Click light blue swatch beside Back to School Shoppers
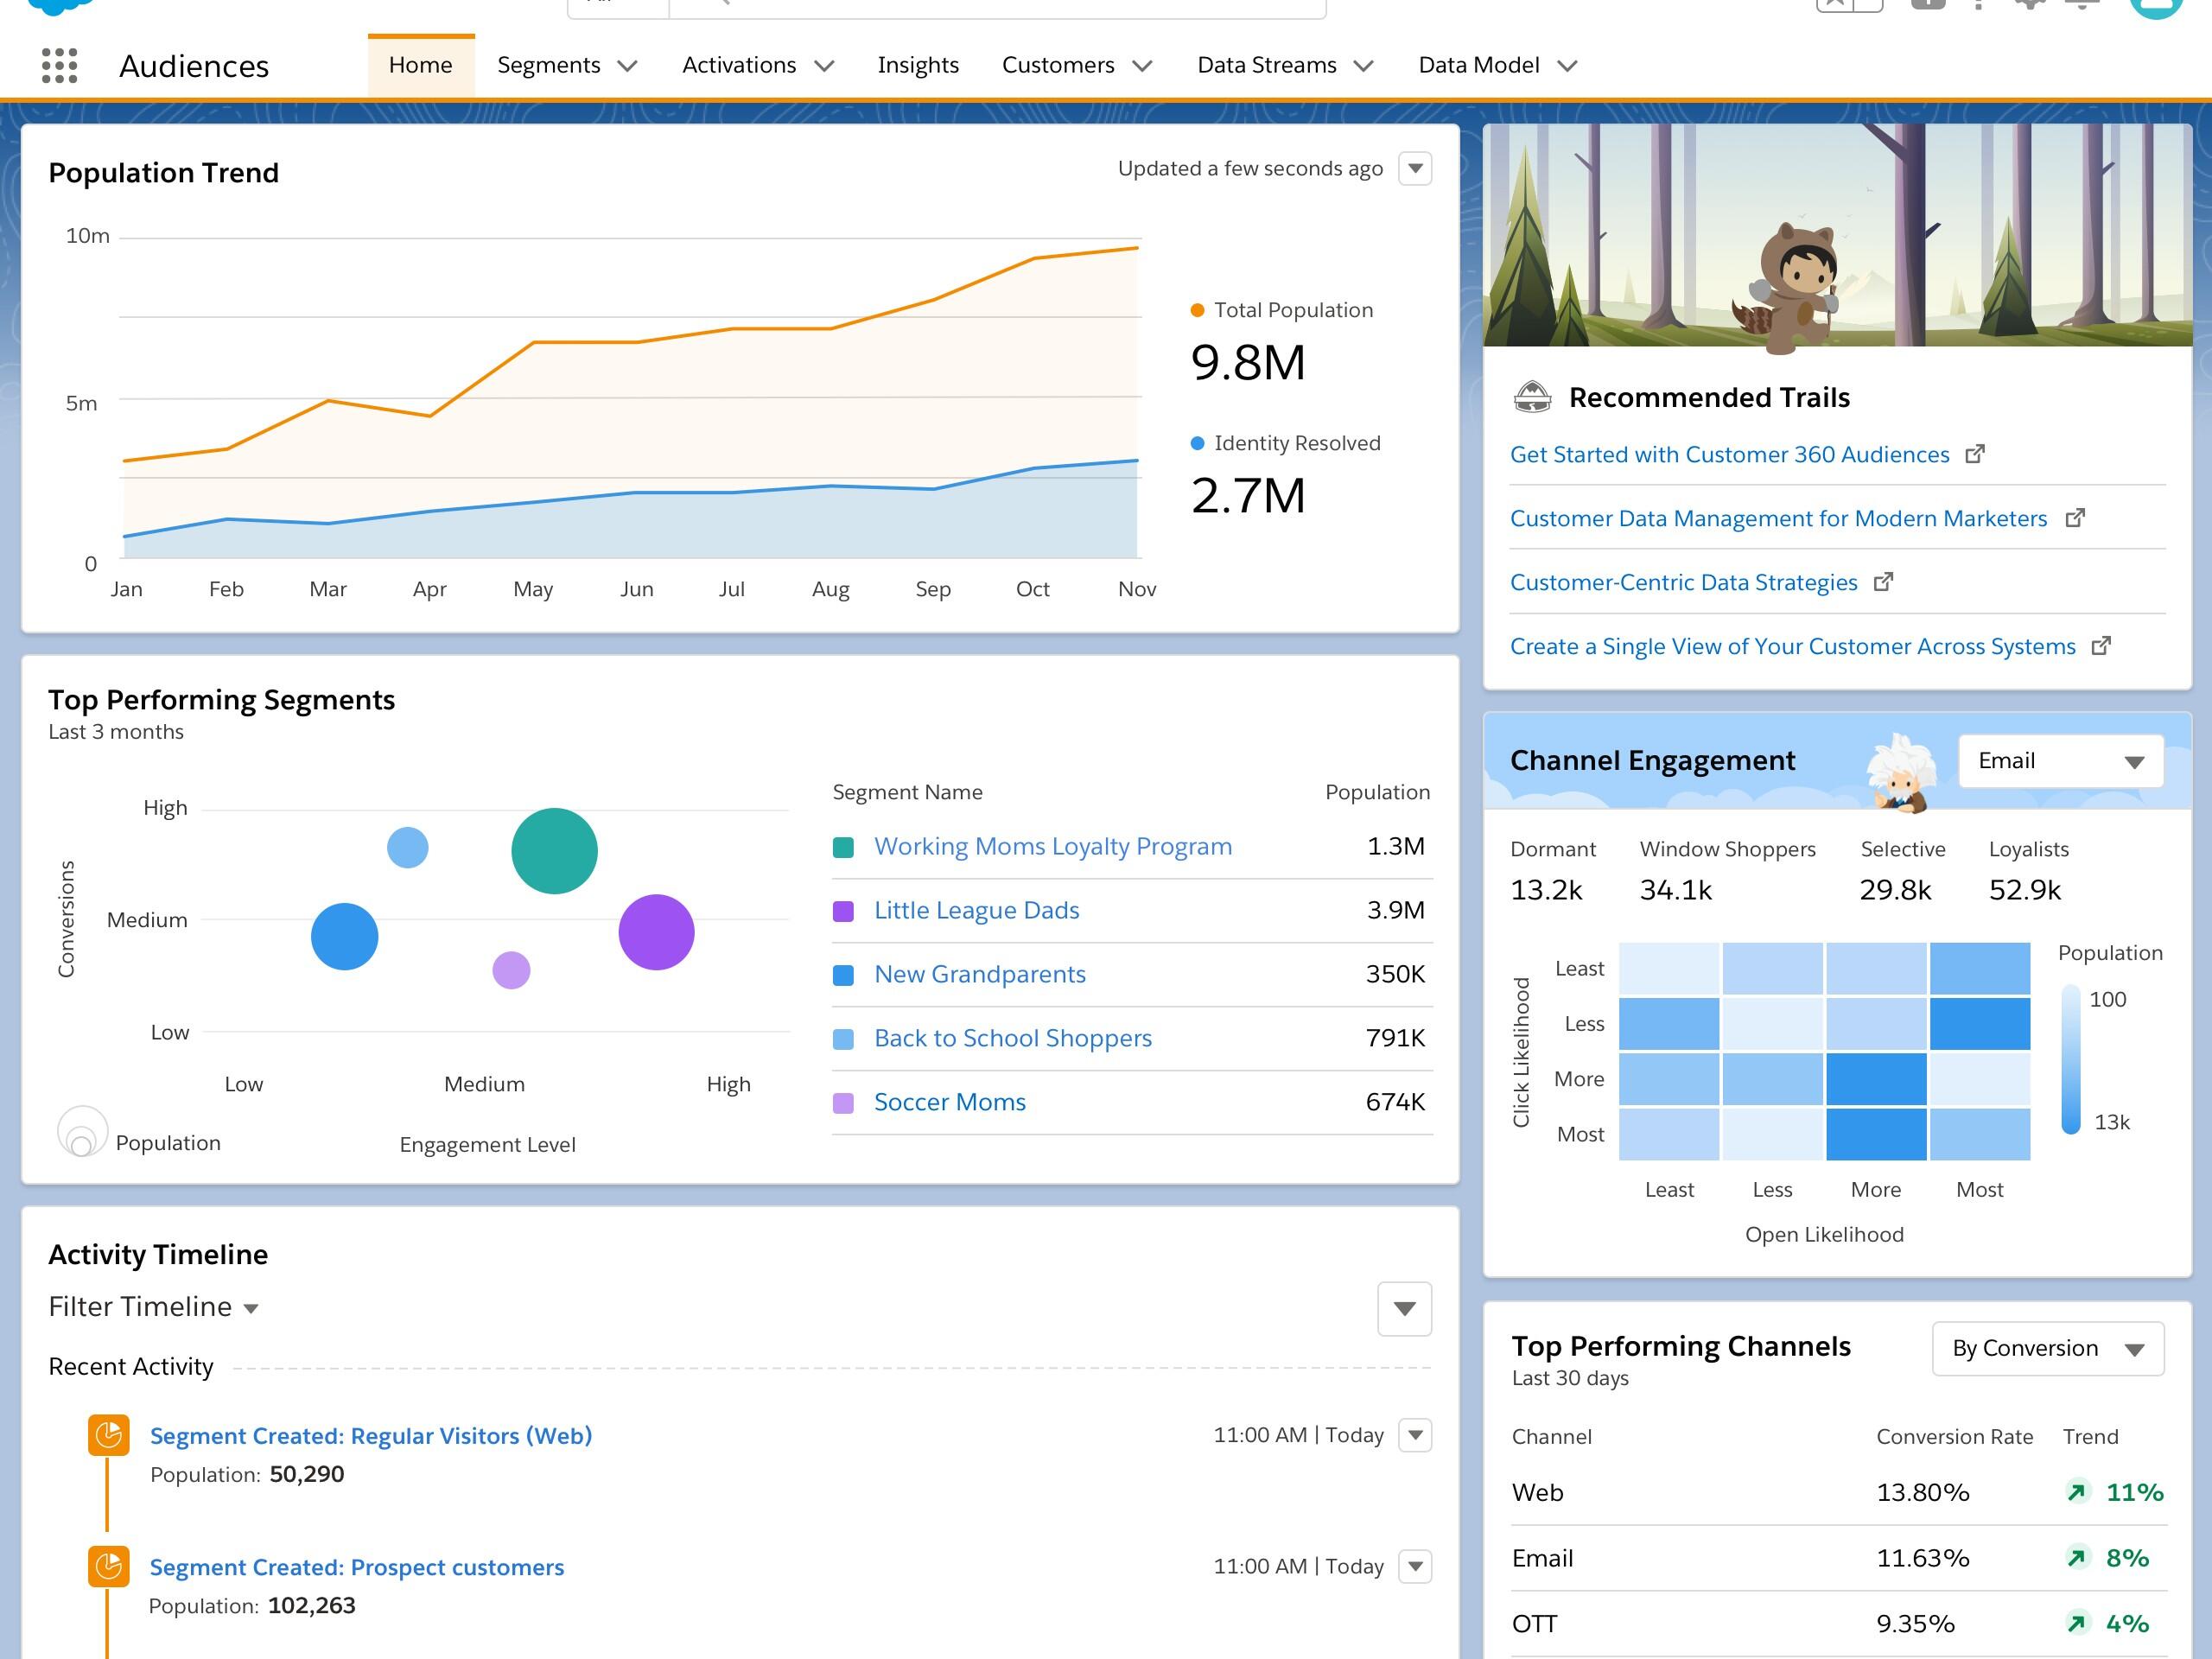Viewport: 2212px width, 1659px height. point(843,1039)
